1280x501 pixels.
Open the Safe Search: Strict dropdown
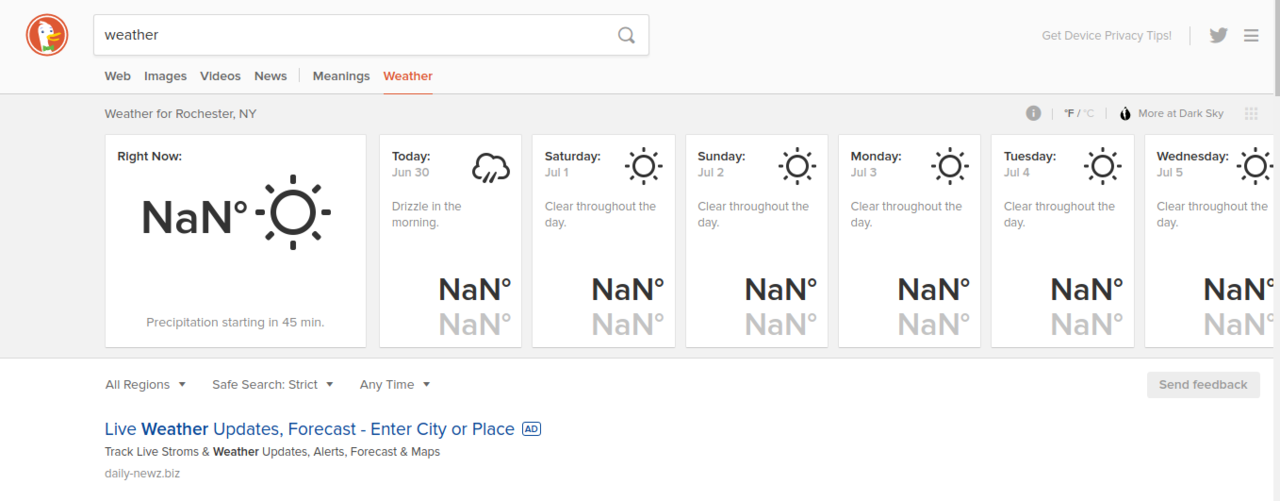[x=272, y=385]
